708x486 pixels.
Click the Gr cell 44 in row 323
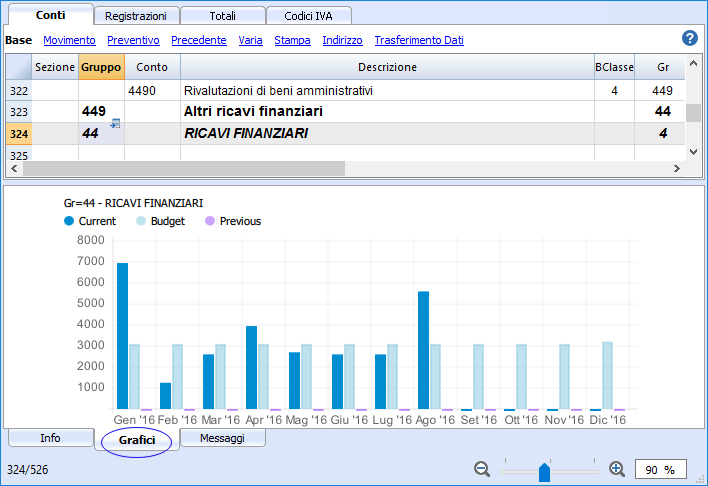pos(660,112)
